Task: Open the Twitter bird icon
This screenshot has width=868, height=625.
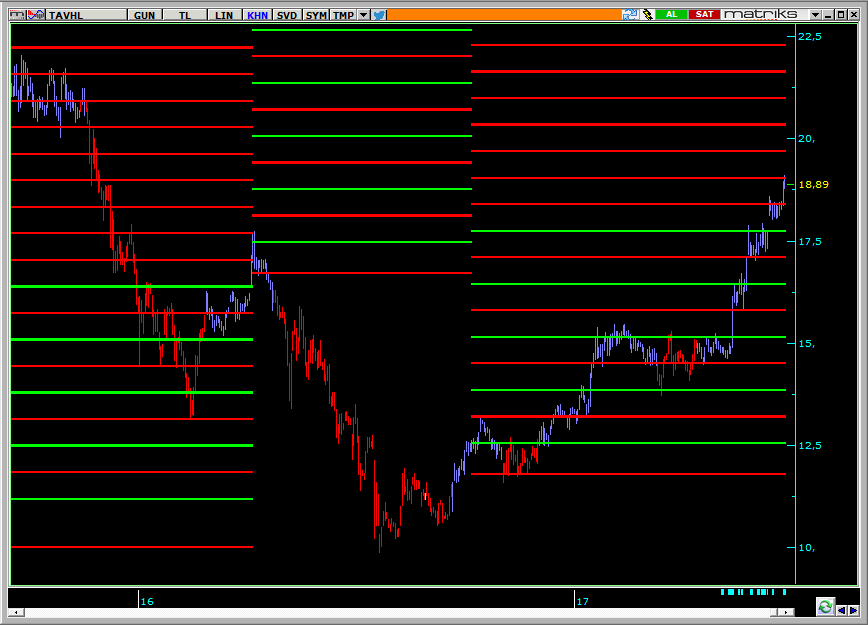Action: (379, 15)
